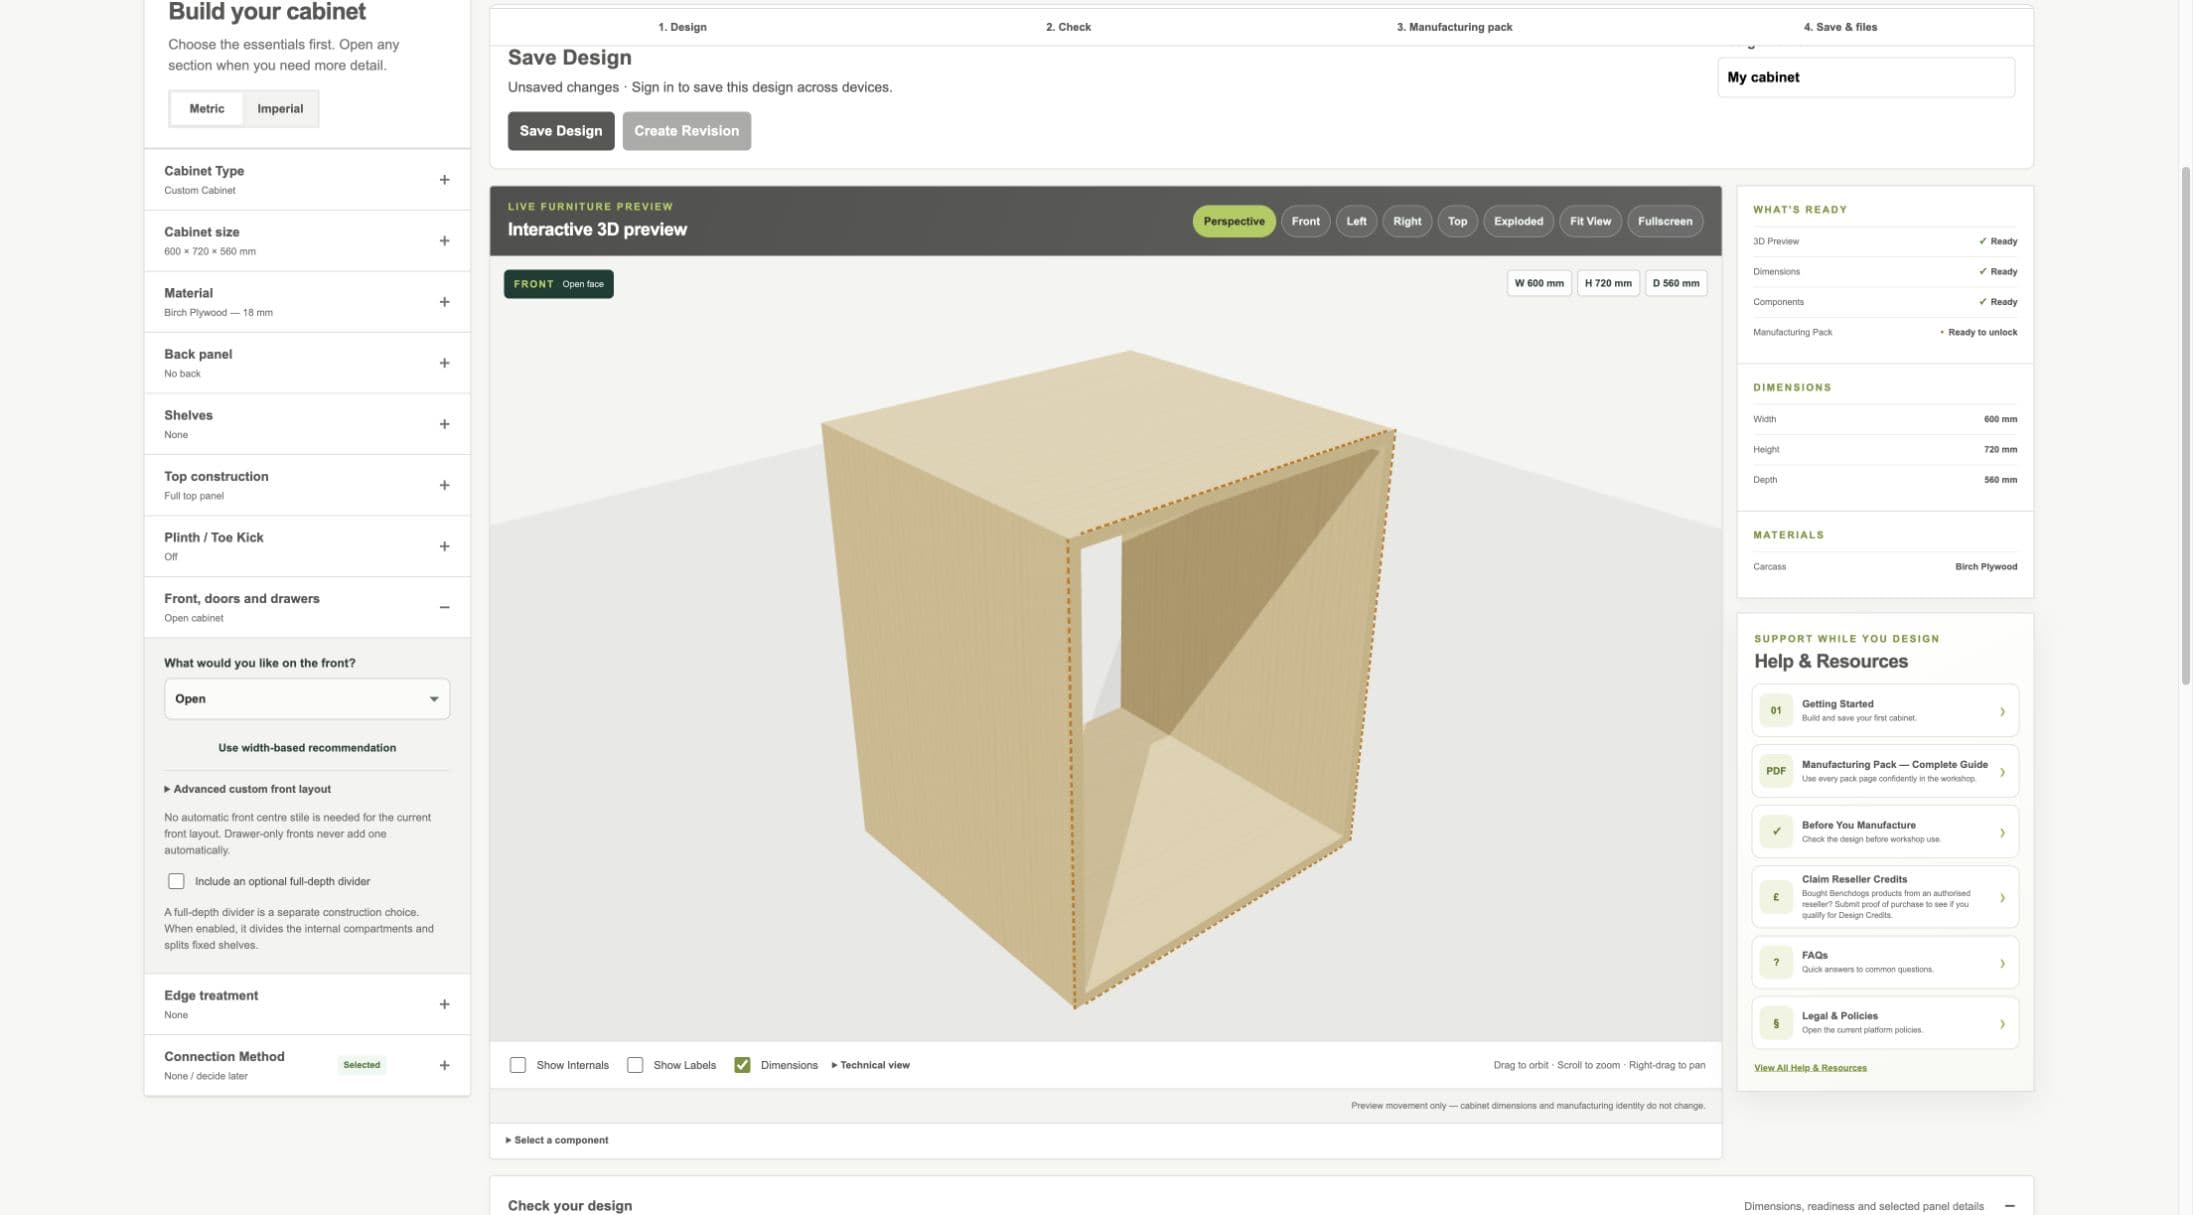Screen dimensions: 2193x1215
Task: Click the My cabinet name field
Action: pyautogui.click(x=1866, y=77)
